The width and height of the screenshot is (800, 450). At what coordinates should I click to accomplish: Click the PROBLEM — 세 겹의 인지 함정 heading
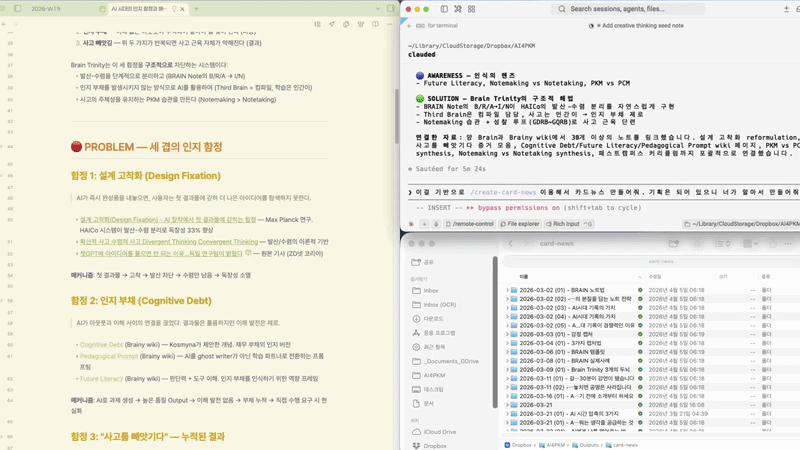146,147
